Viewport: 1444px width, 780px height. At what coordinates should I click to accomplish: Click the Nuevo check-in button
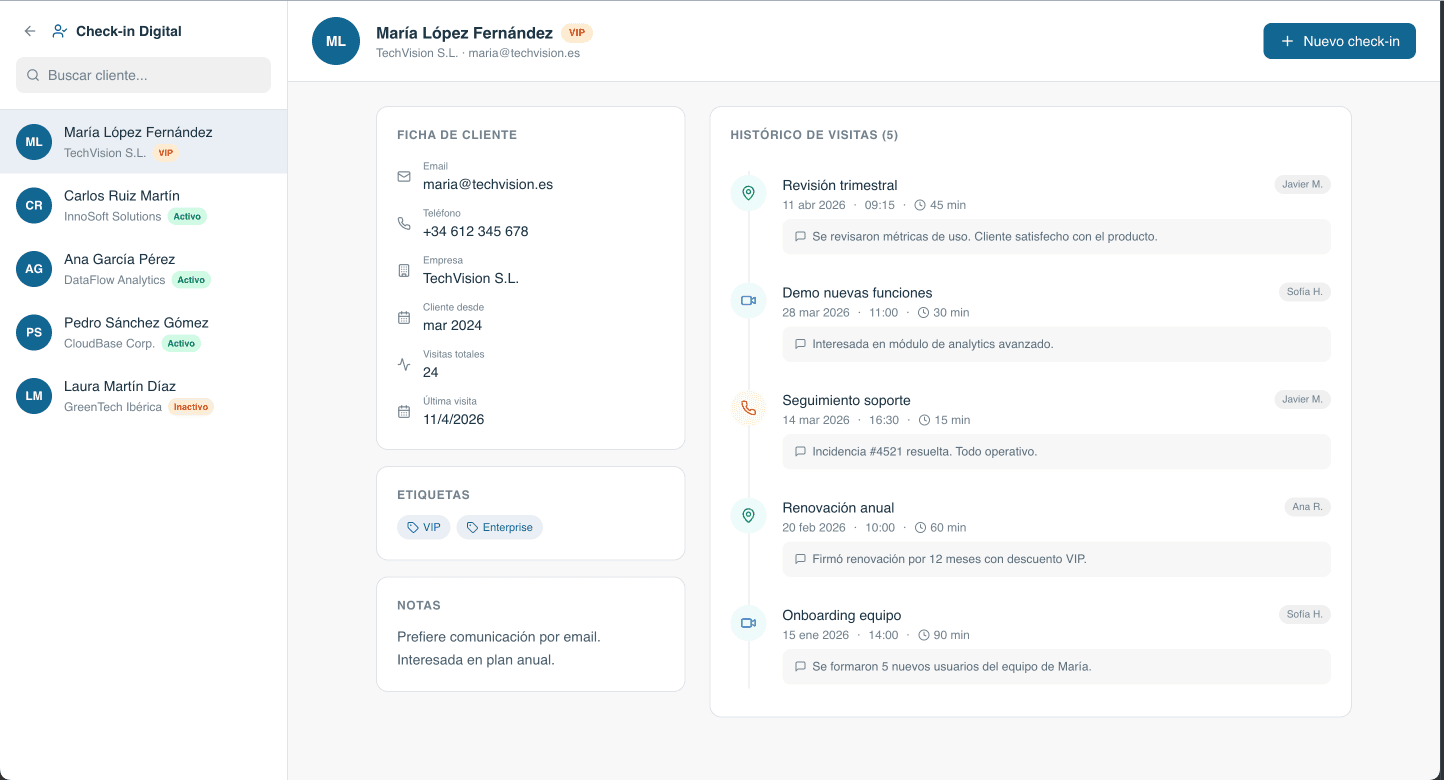pyautogui.click(x=1339, y=41)
